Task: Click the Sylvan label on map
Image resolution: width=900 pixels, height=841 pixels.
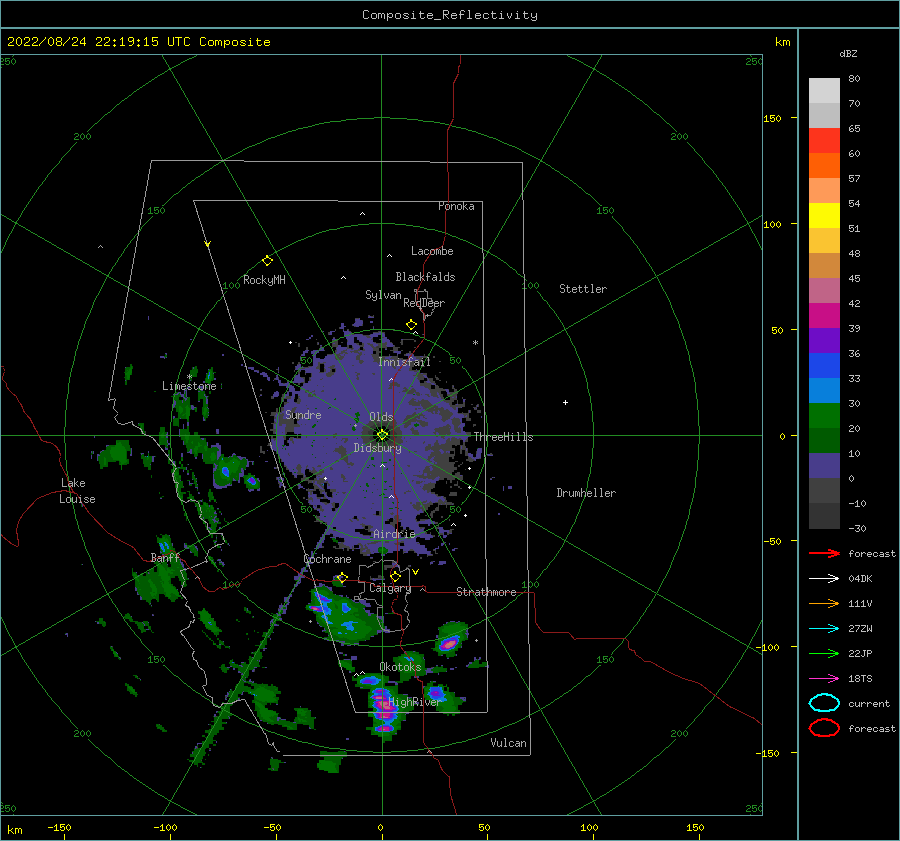Action: click(x=383, y=295)
